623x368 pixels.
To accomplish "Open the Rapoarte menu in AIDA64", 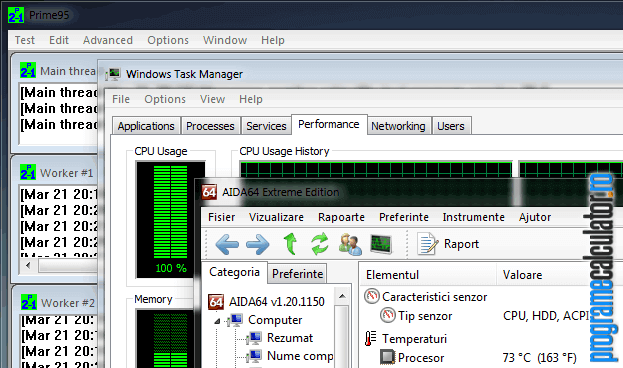I will [341, 217].
